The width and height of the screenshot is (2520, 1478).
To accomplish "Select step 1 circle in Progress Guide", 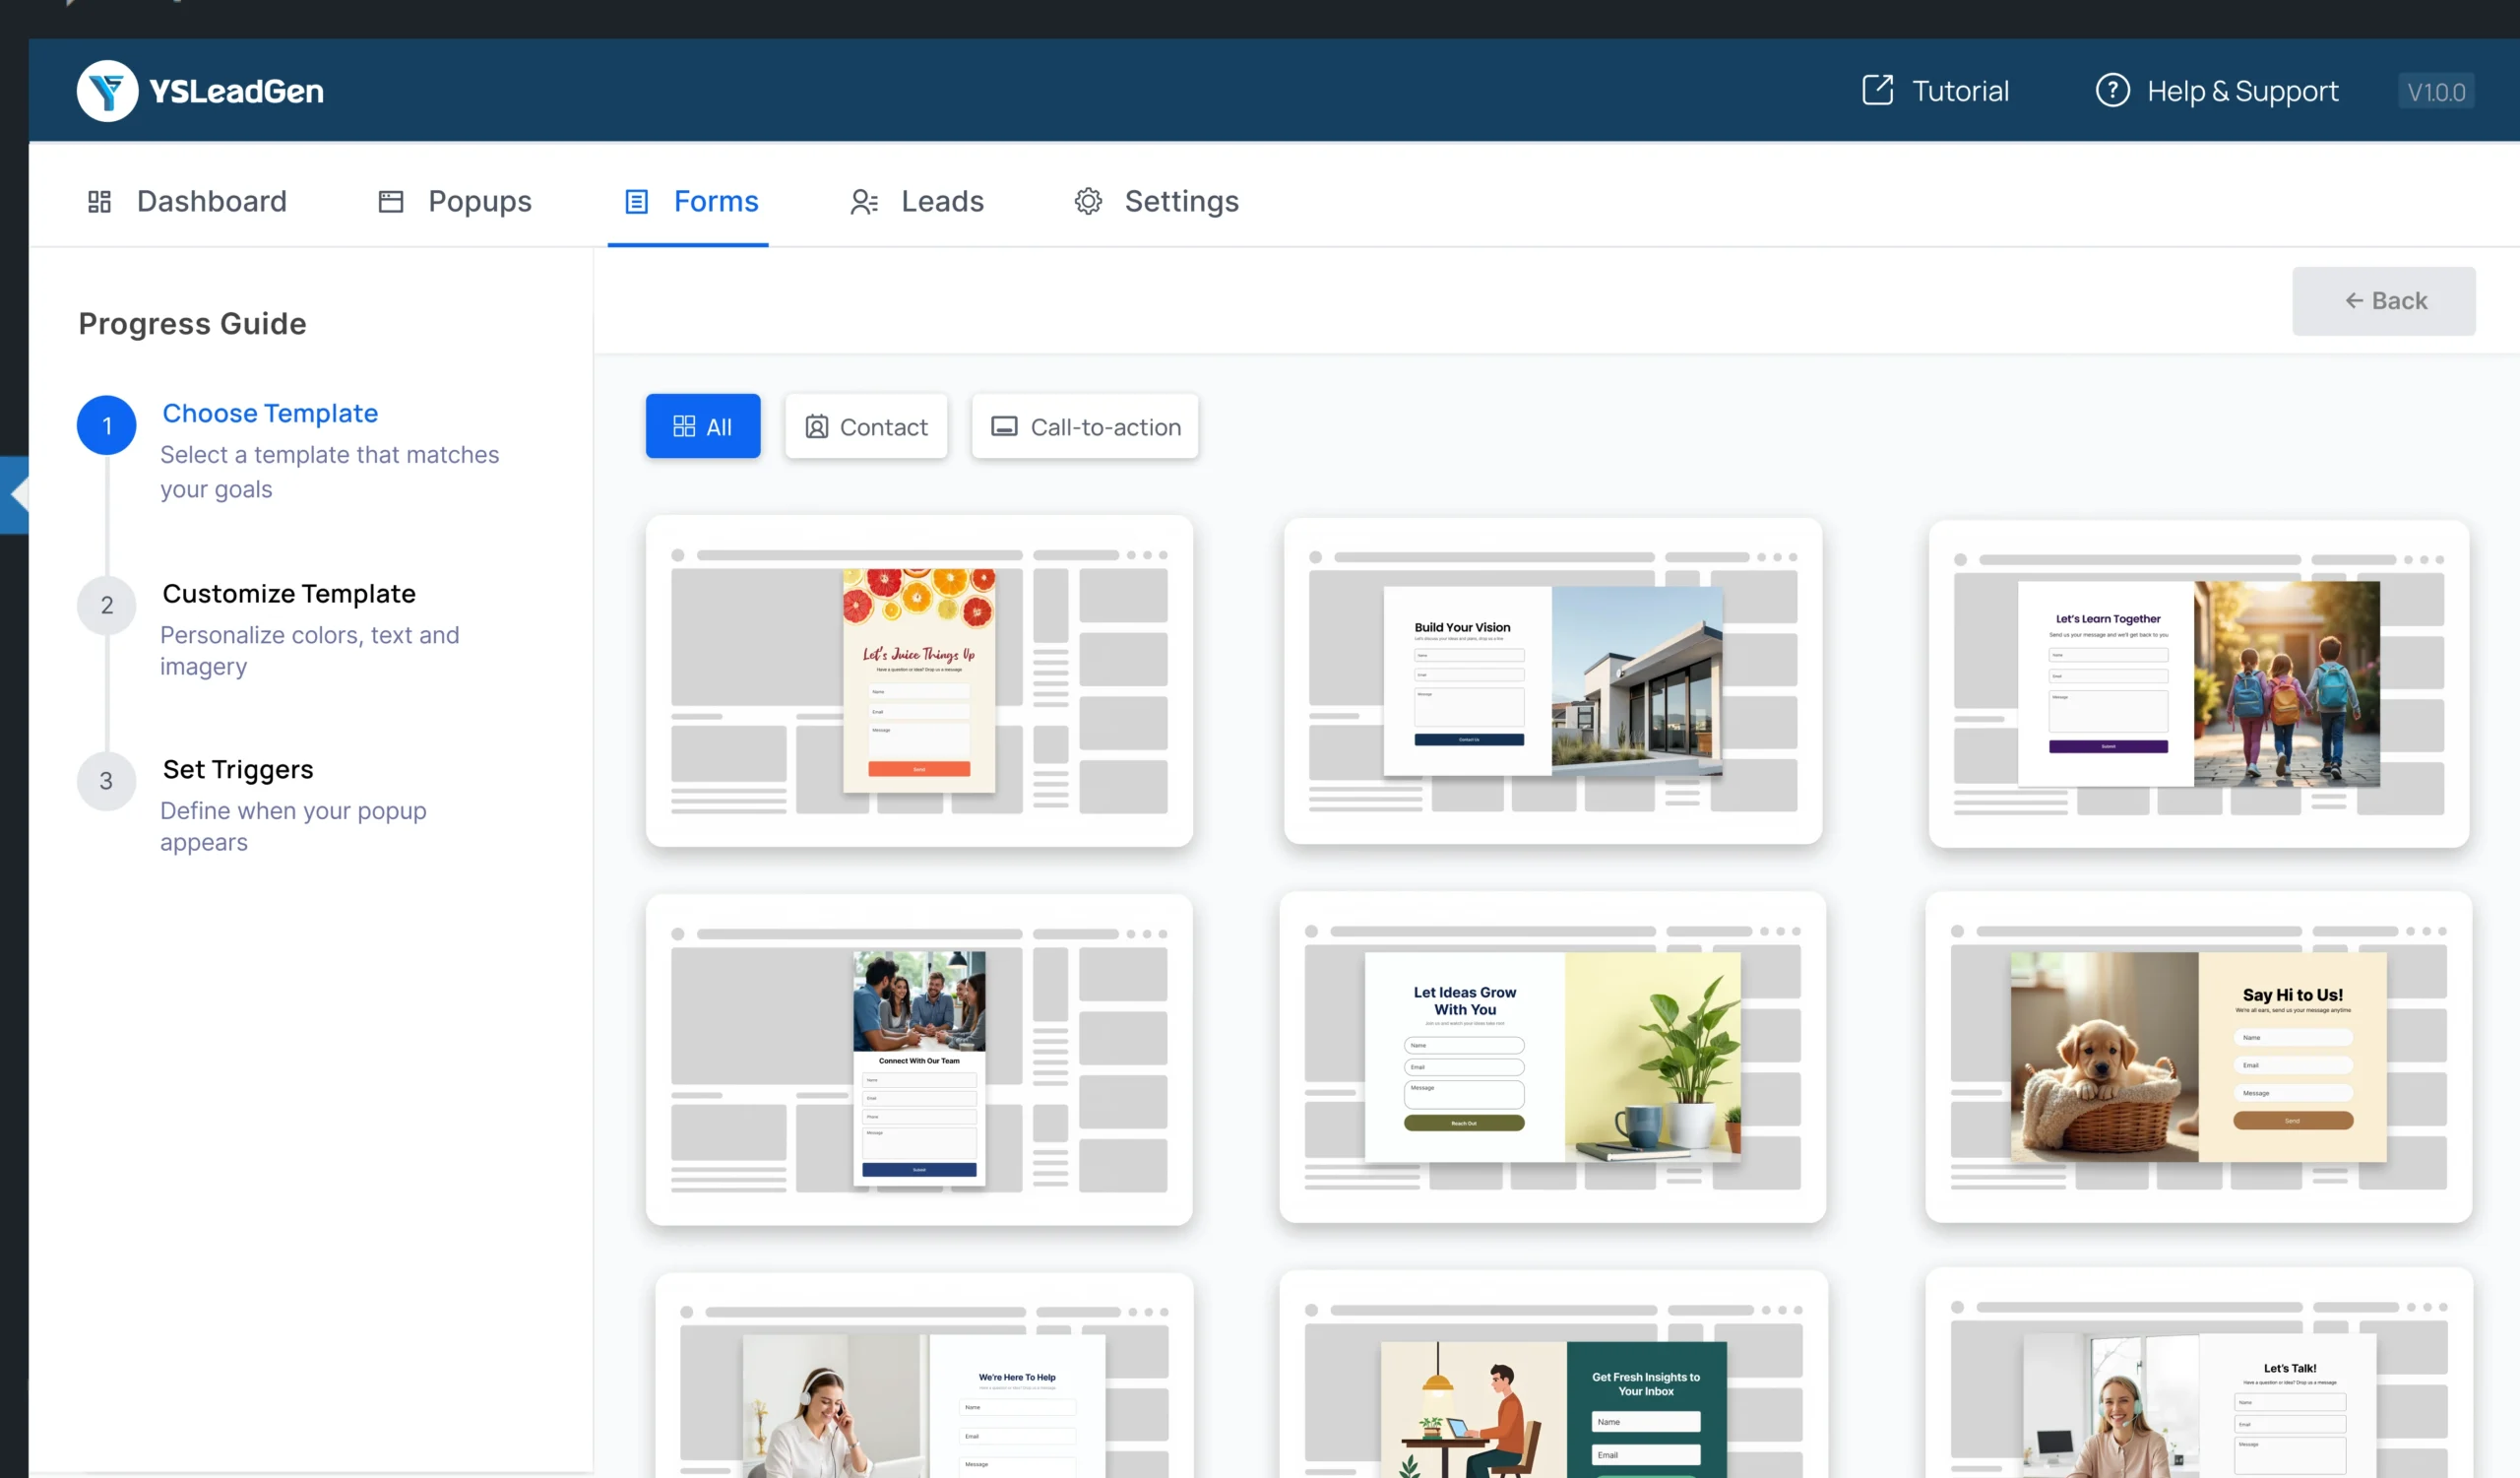I will (107, 425).
